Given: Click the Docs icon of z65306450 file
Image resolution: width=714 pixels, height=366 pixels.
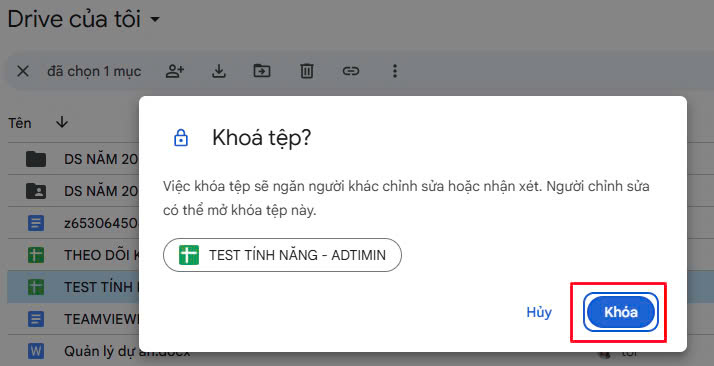Looking at the screenshot, I should (36, 223).
